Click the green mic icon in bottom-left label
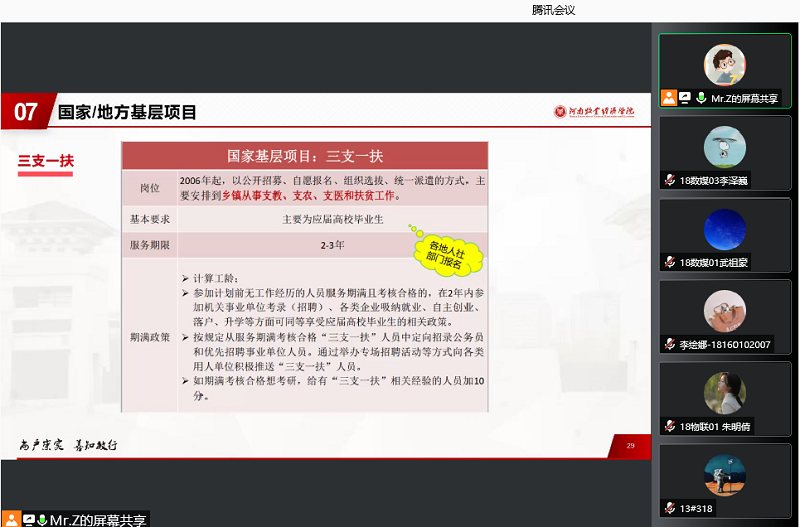The image size is (800, 527). pyautogui.click(x=42, y=519)
